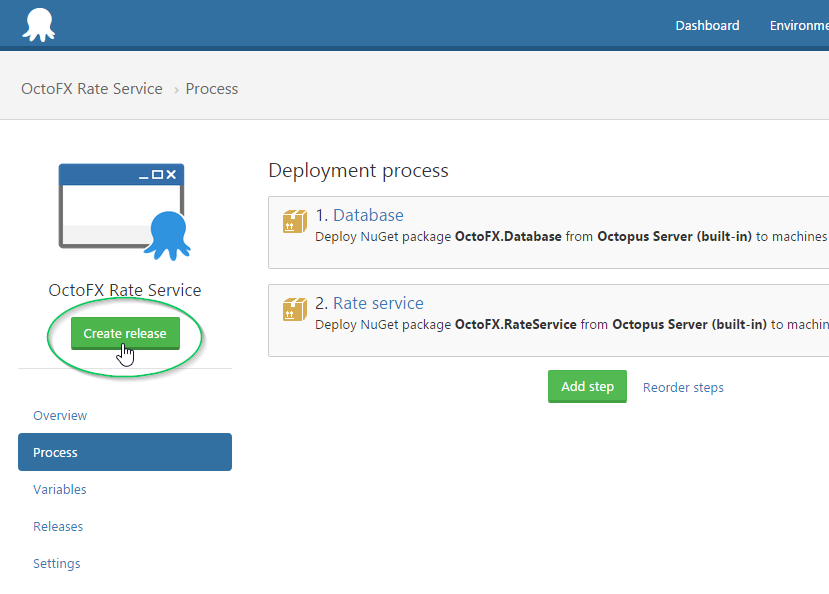Click the Add step button
This screenshot has width=829, height=594.
click(x=587, y=387)
